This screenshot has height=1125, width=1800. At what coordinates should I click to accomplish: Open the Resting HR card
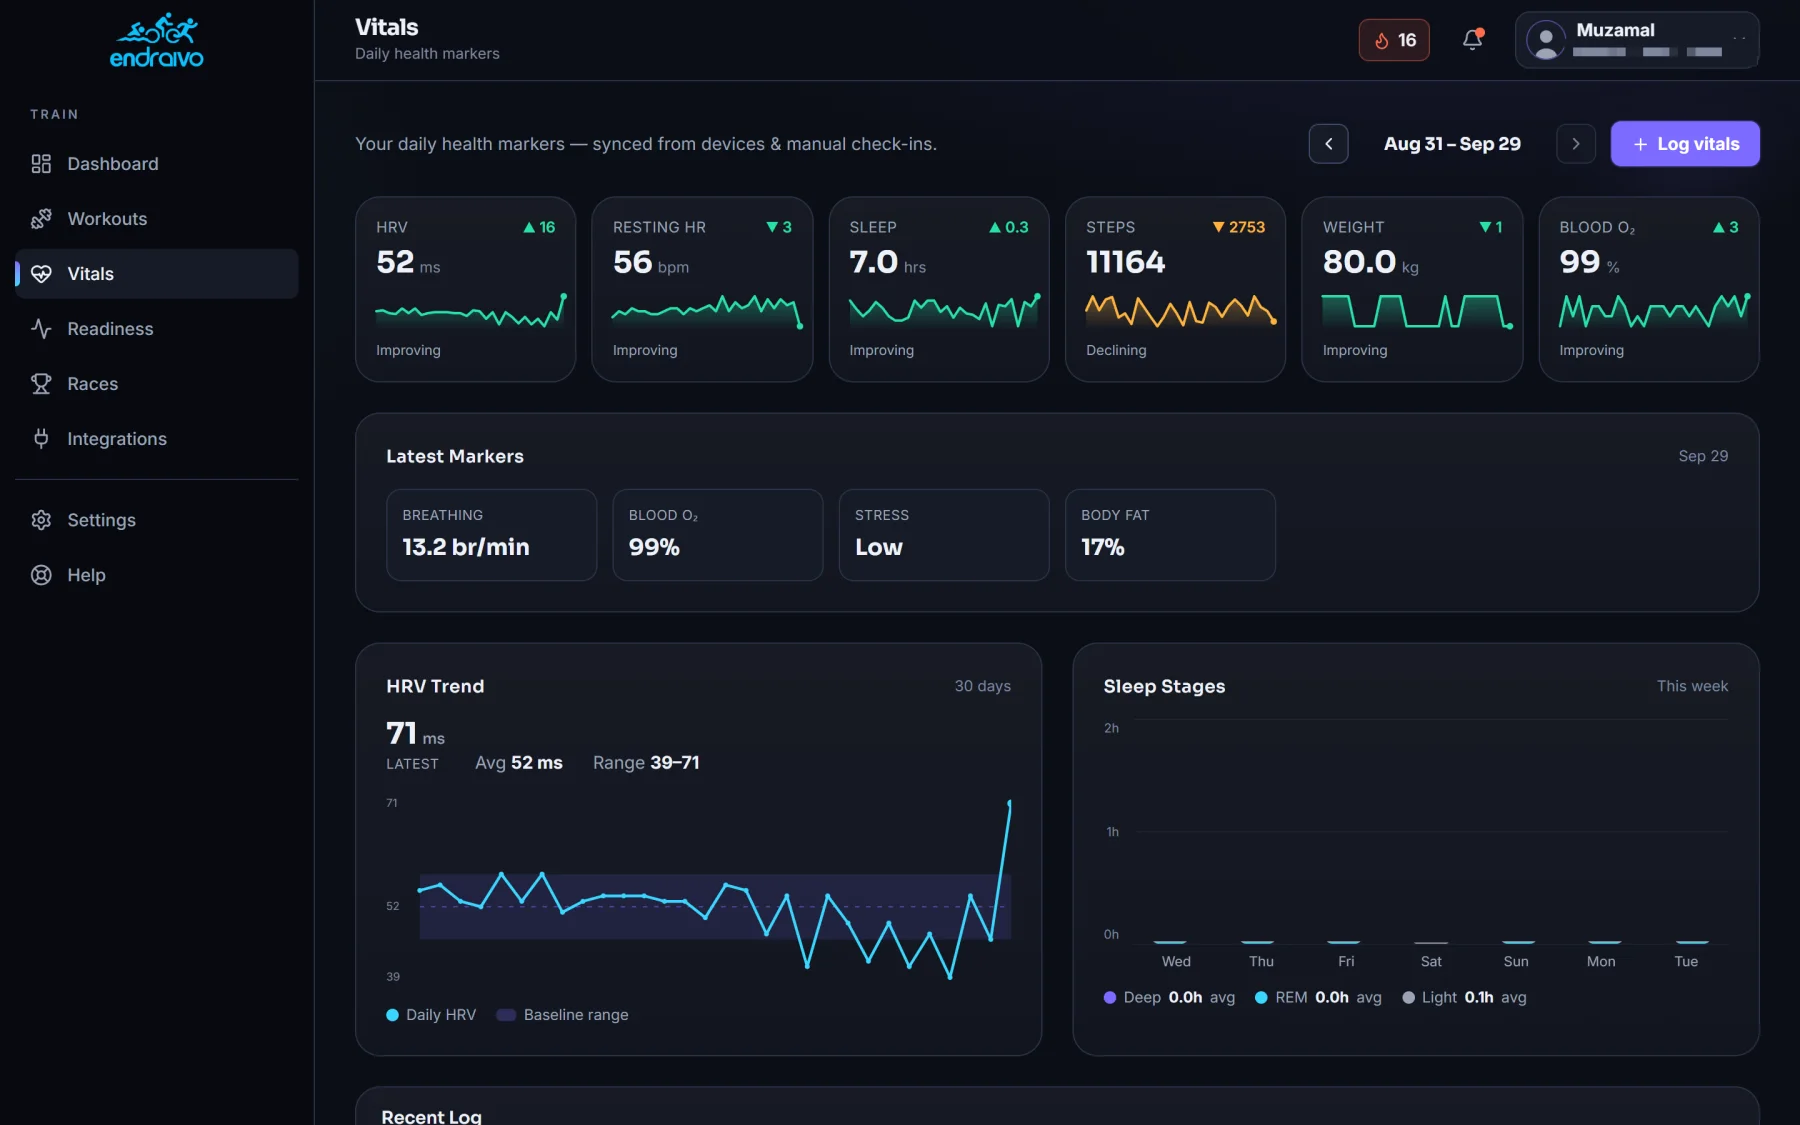click(x=702, y=289)
